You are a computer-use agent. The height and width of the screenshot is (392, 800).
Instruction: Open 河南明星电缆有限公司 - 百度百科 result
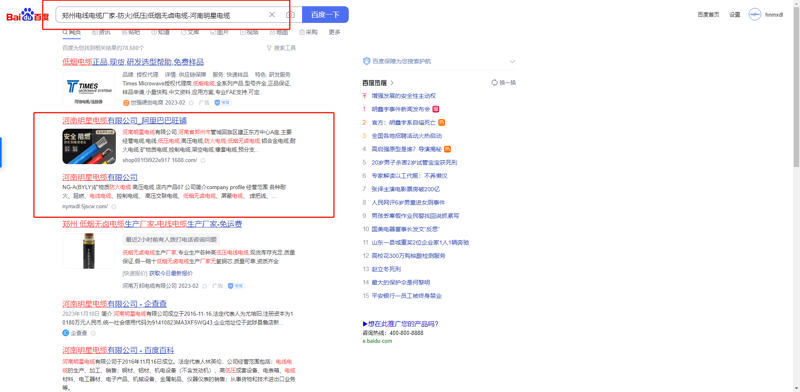(x=118, y=350)
